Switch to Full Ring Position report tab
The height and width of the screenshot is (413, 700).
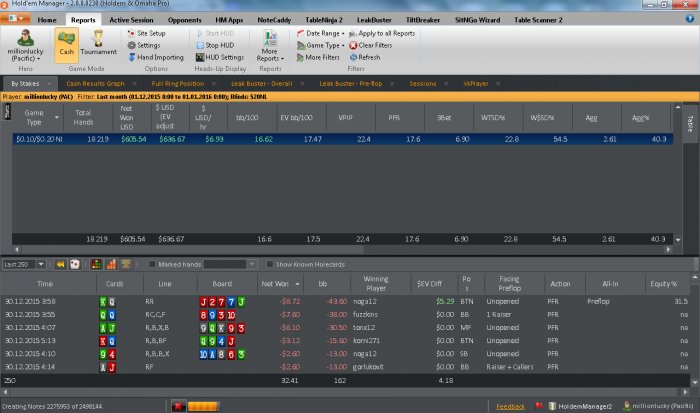(x=178, y=83)
